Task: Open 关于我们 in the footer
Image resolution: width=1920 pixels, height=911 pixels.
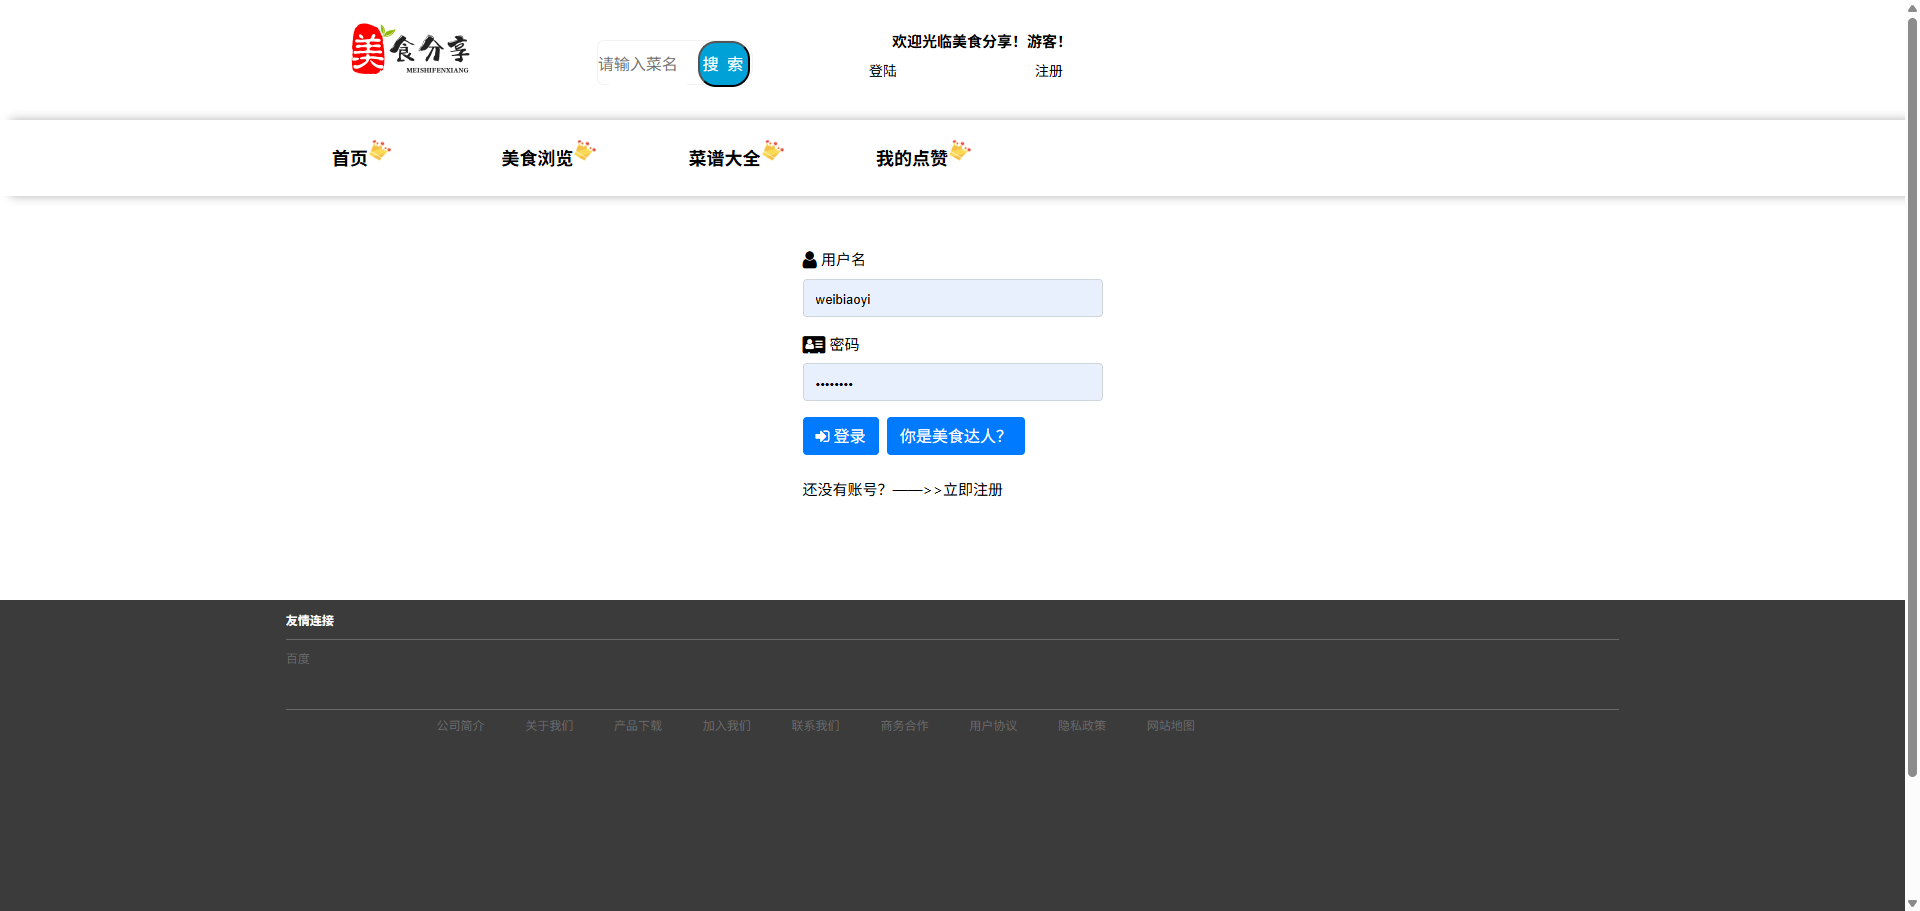Action: point(550,726)
